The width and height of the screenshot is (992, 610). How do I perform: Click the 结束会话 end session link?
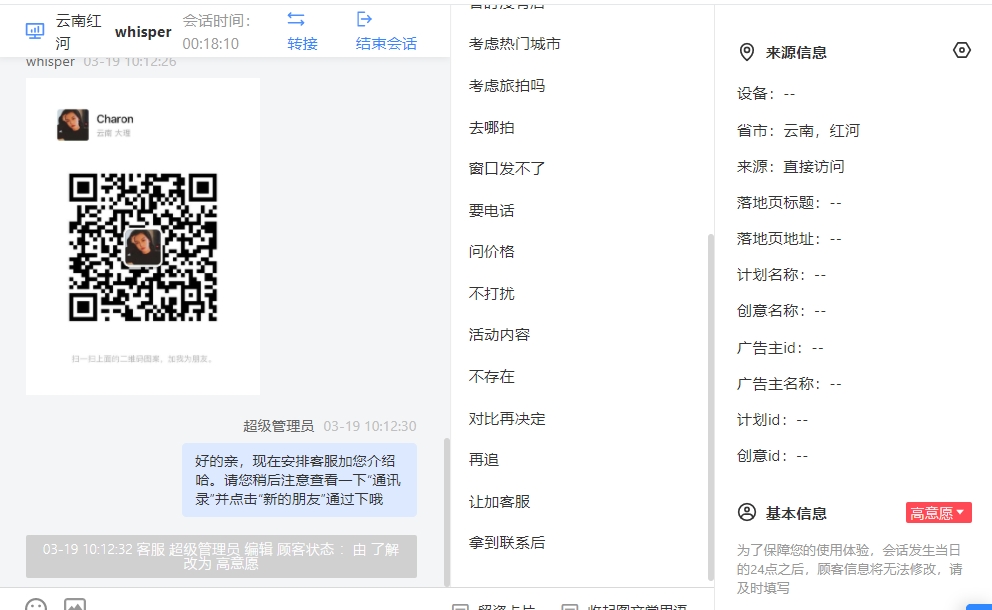tap(386, 44)
